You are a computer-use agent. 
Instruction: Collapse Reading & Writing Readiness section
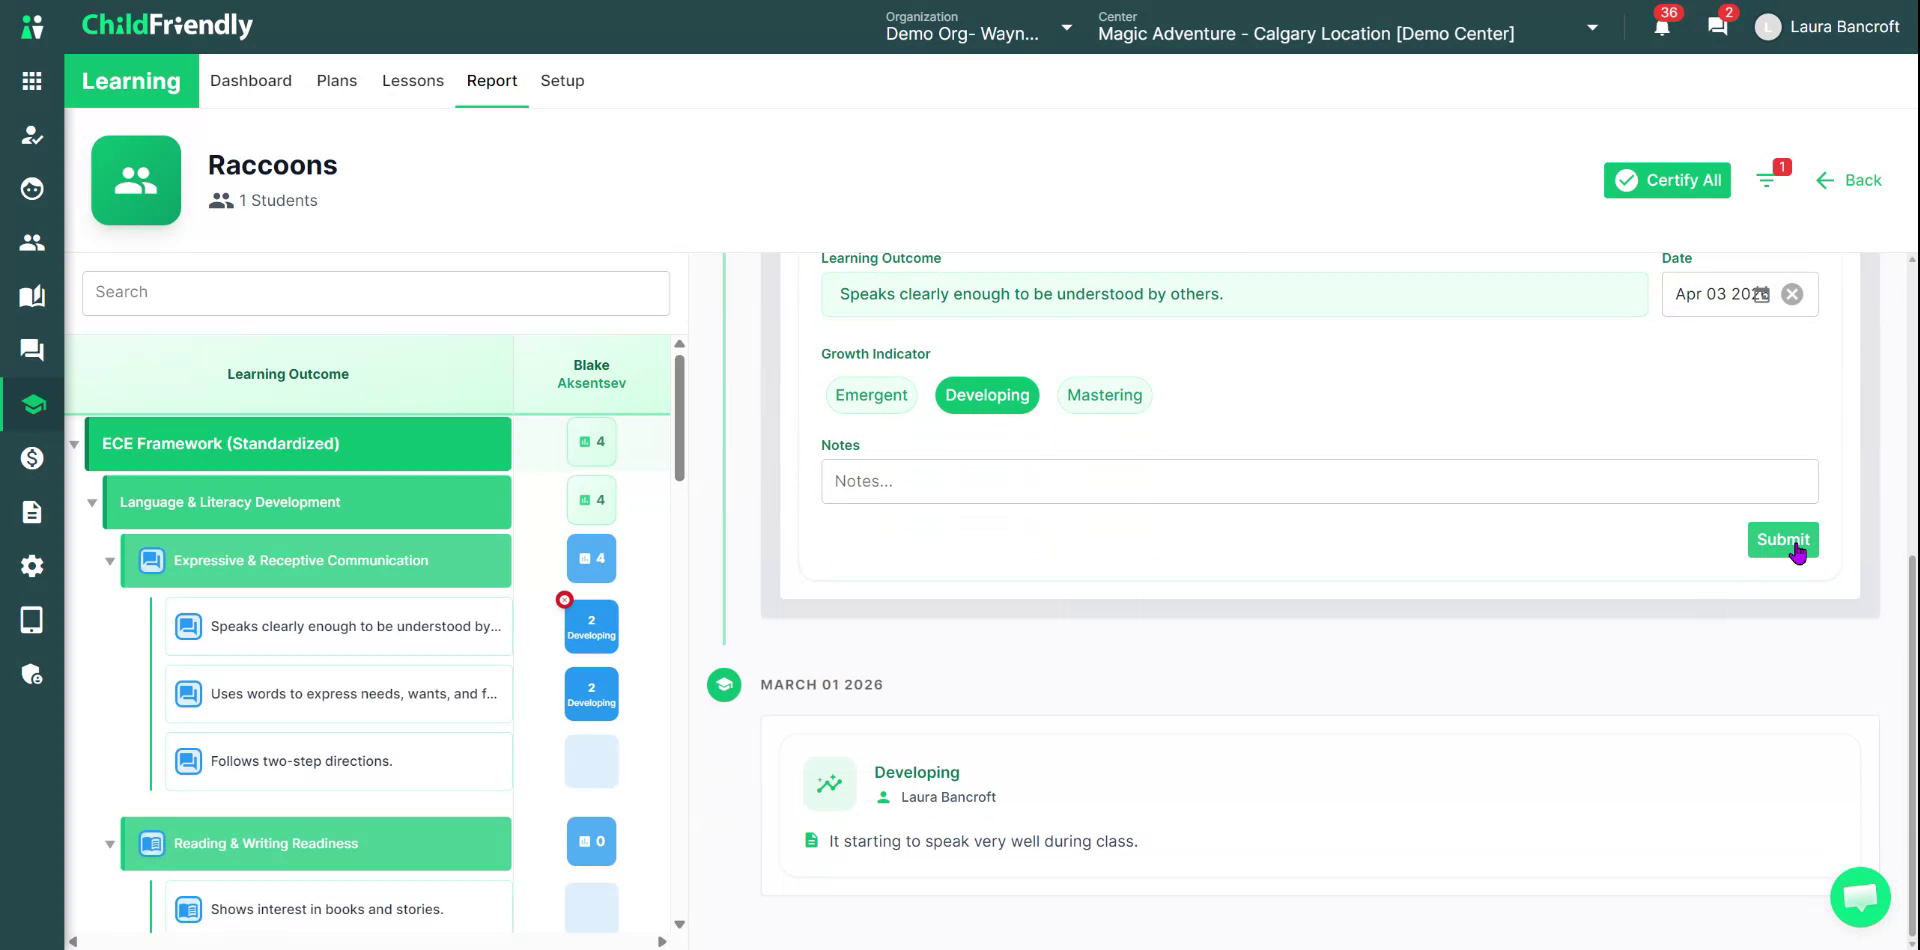110,844
